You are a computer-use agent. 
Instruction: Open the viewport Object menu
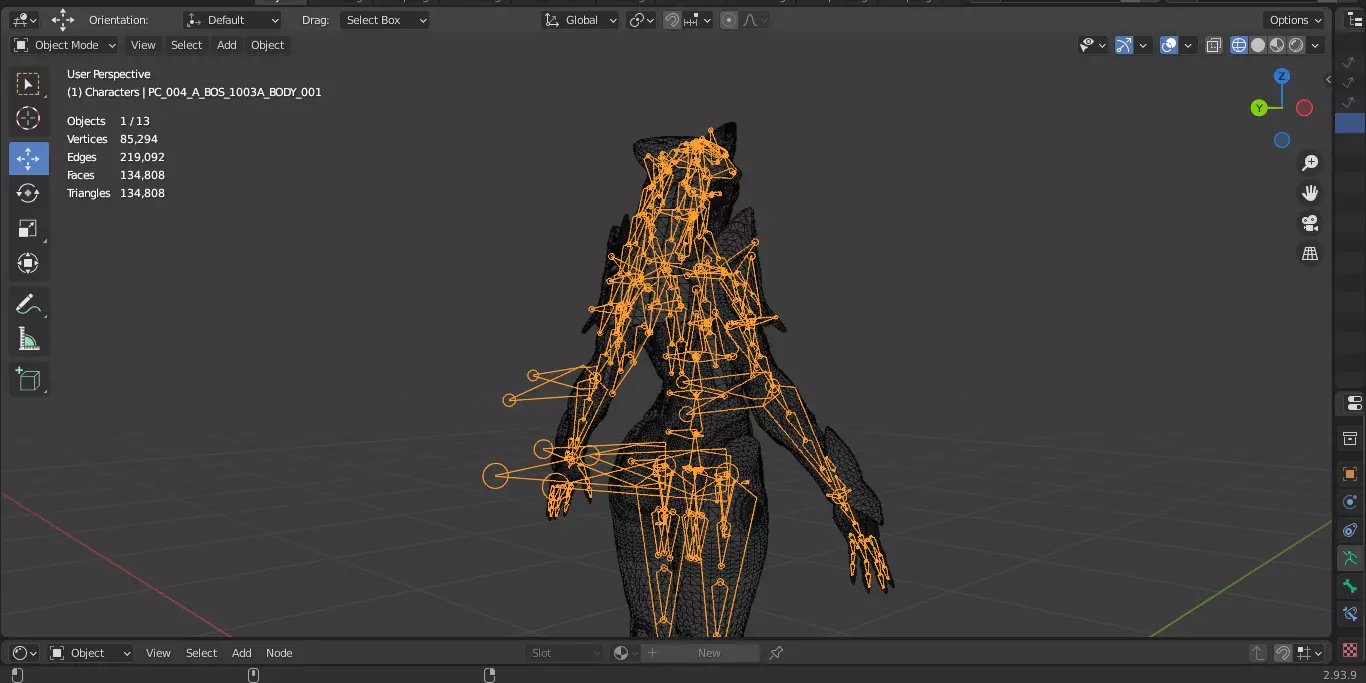[x=267, y=45]
